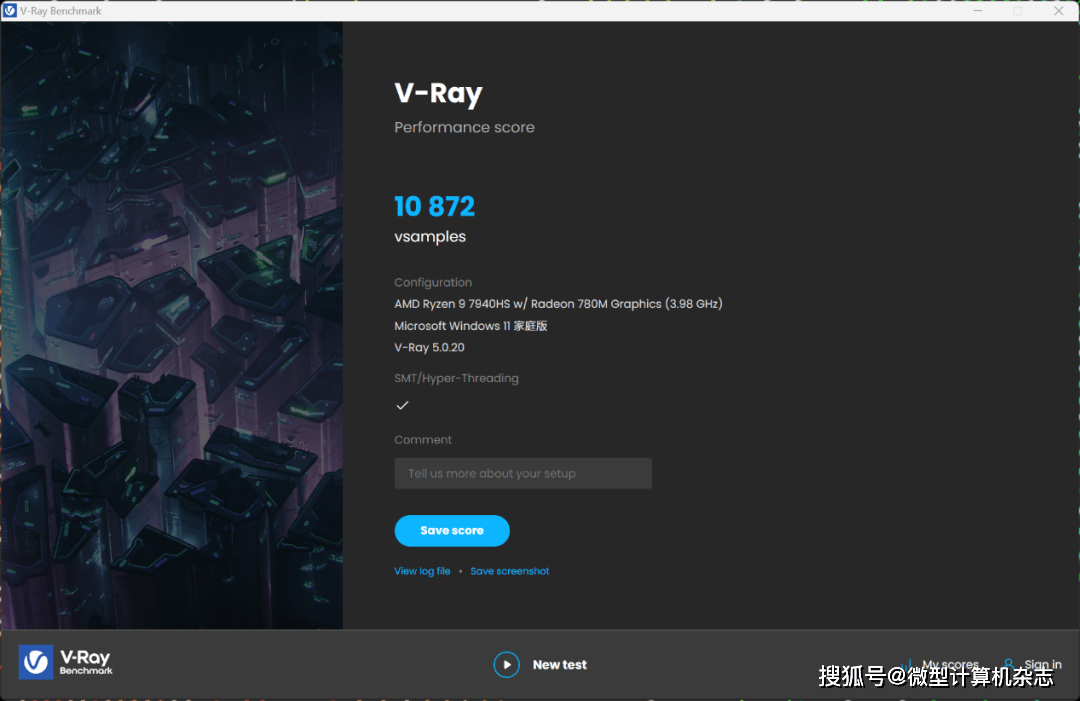Image resolution: width=1080 pixels, height=701 pixels.
Task: Click the Save score button
Action: 452,530
